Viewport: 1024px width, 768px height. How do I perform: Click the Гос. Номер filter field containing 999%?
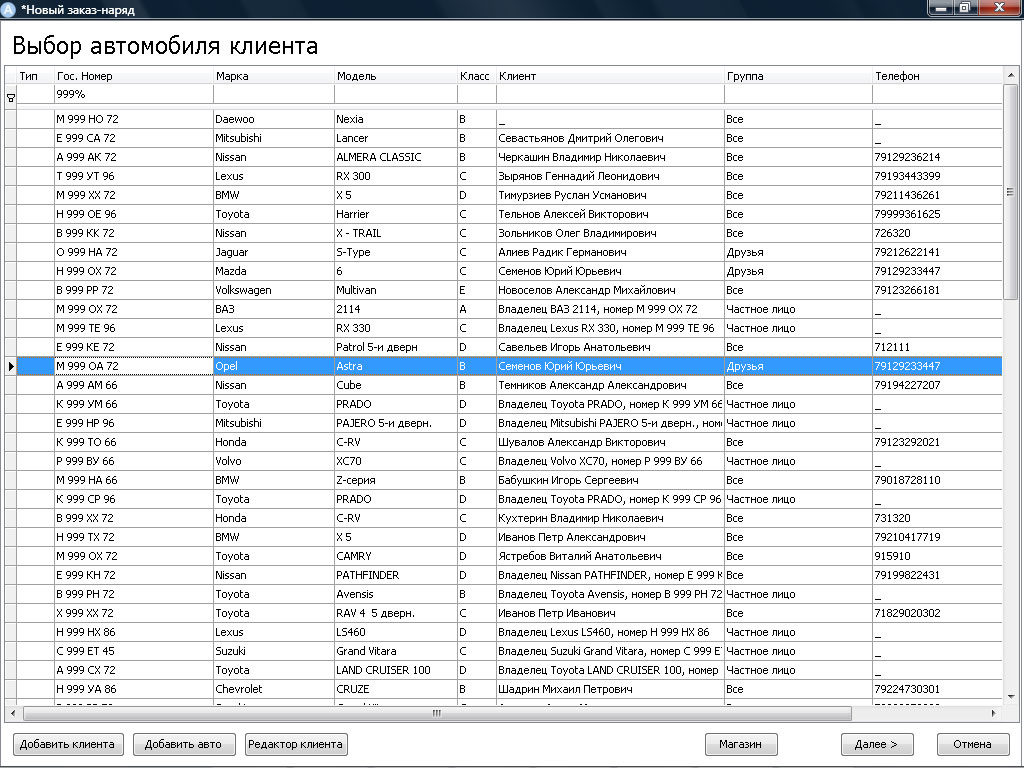click(134, 94)
